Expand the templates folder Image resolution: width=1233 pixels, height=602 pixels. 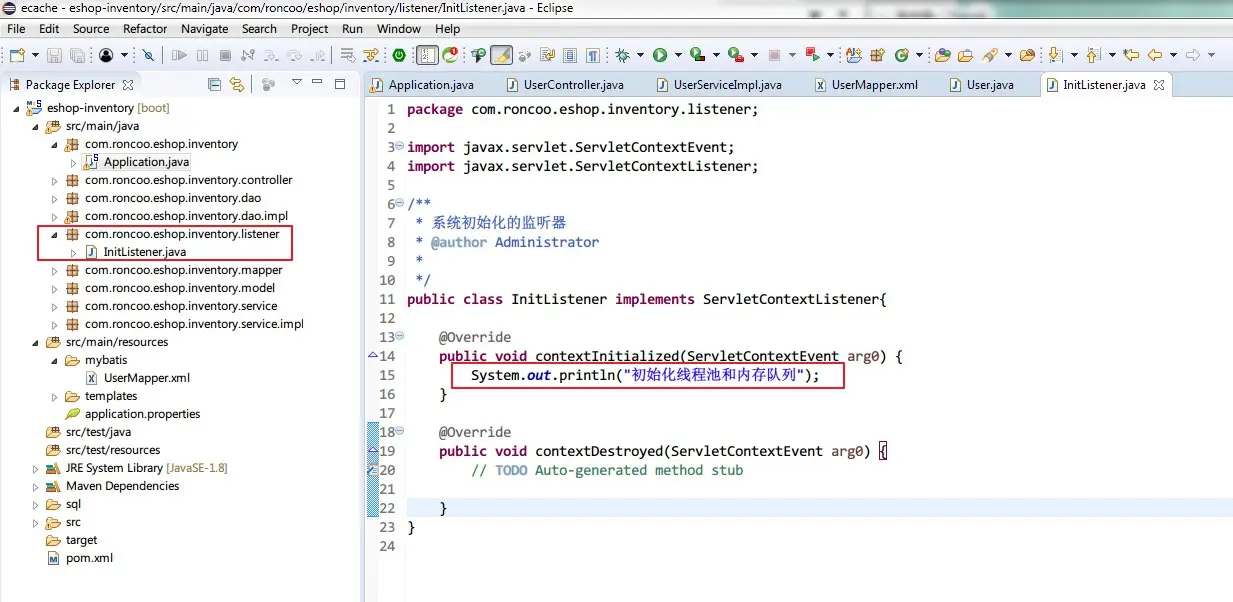point(55,397)
